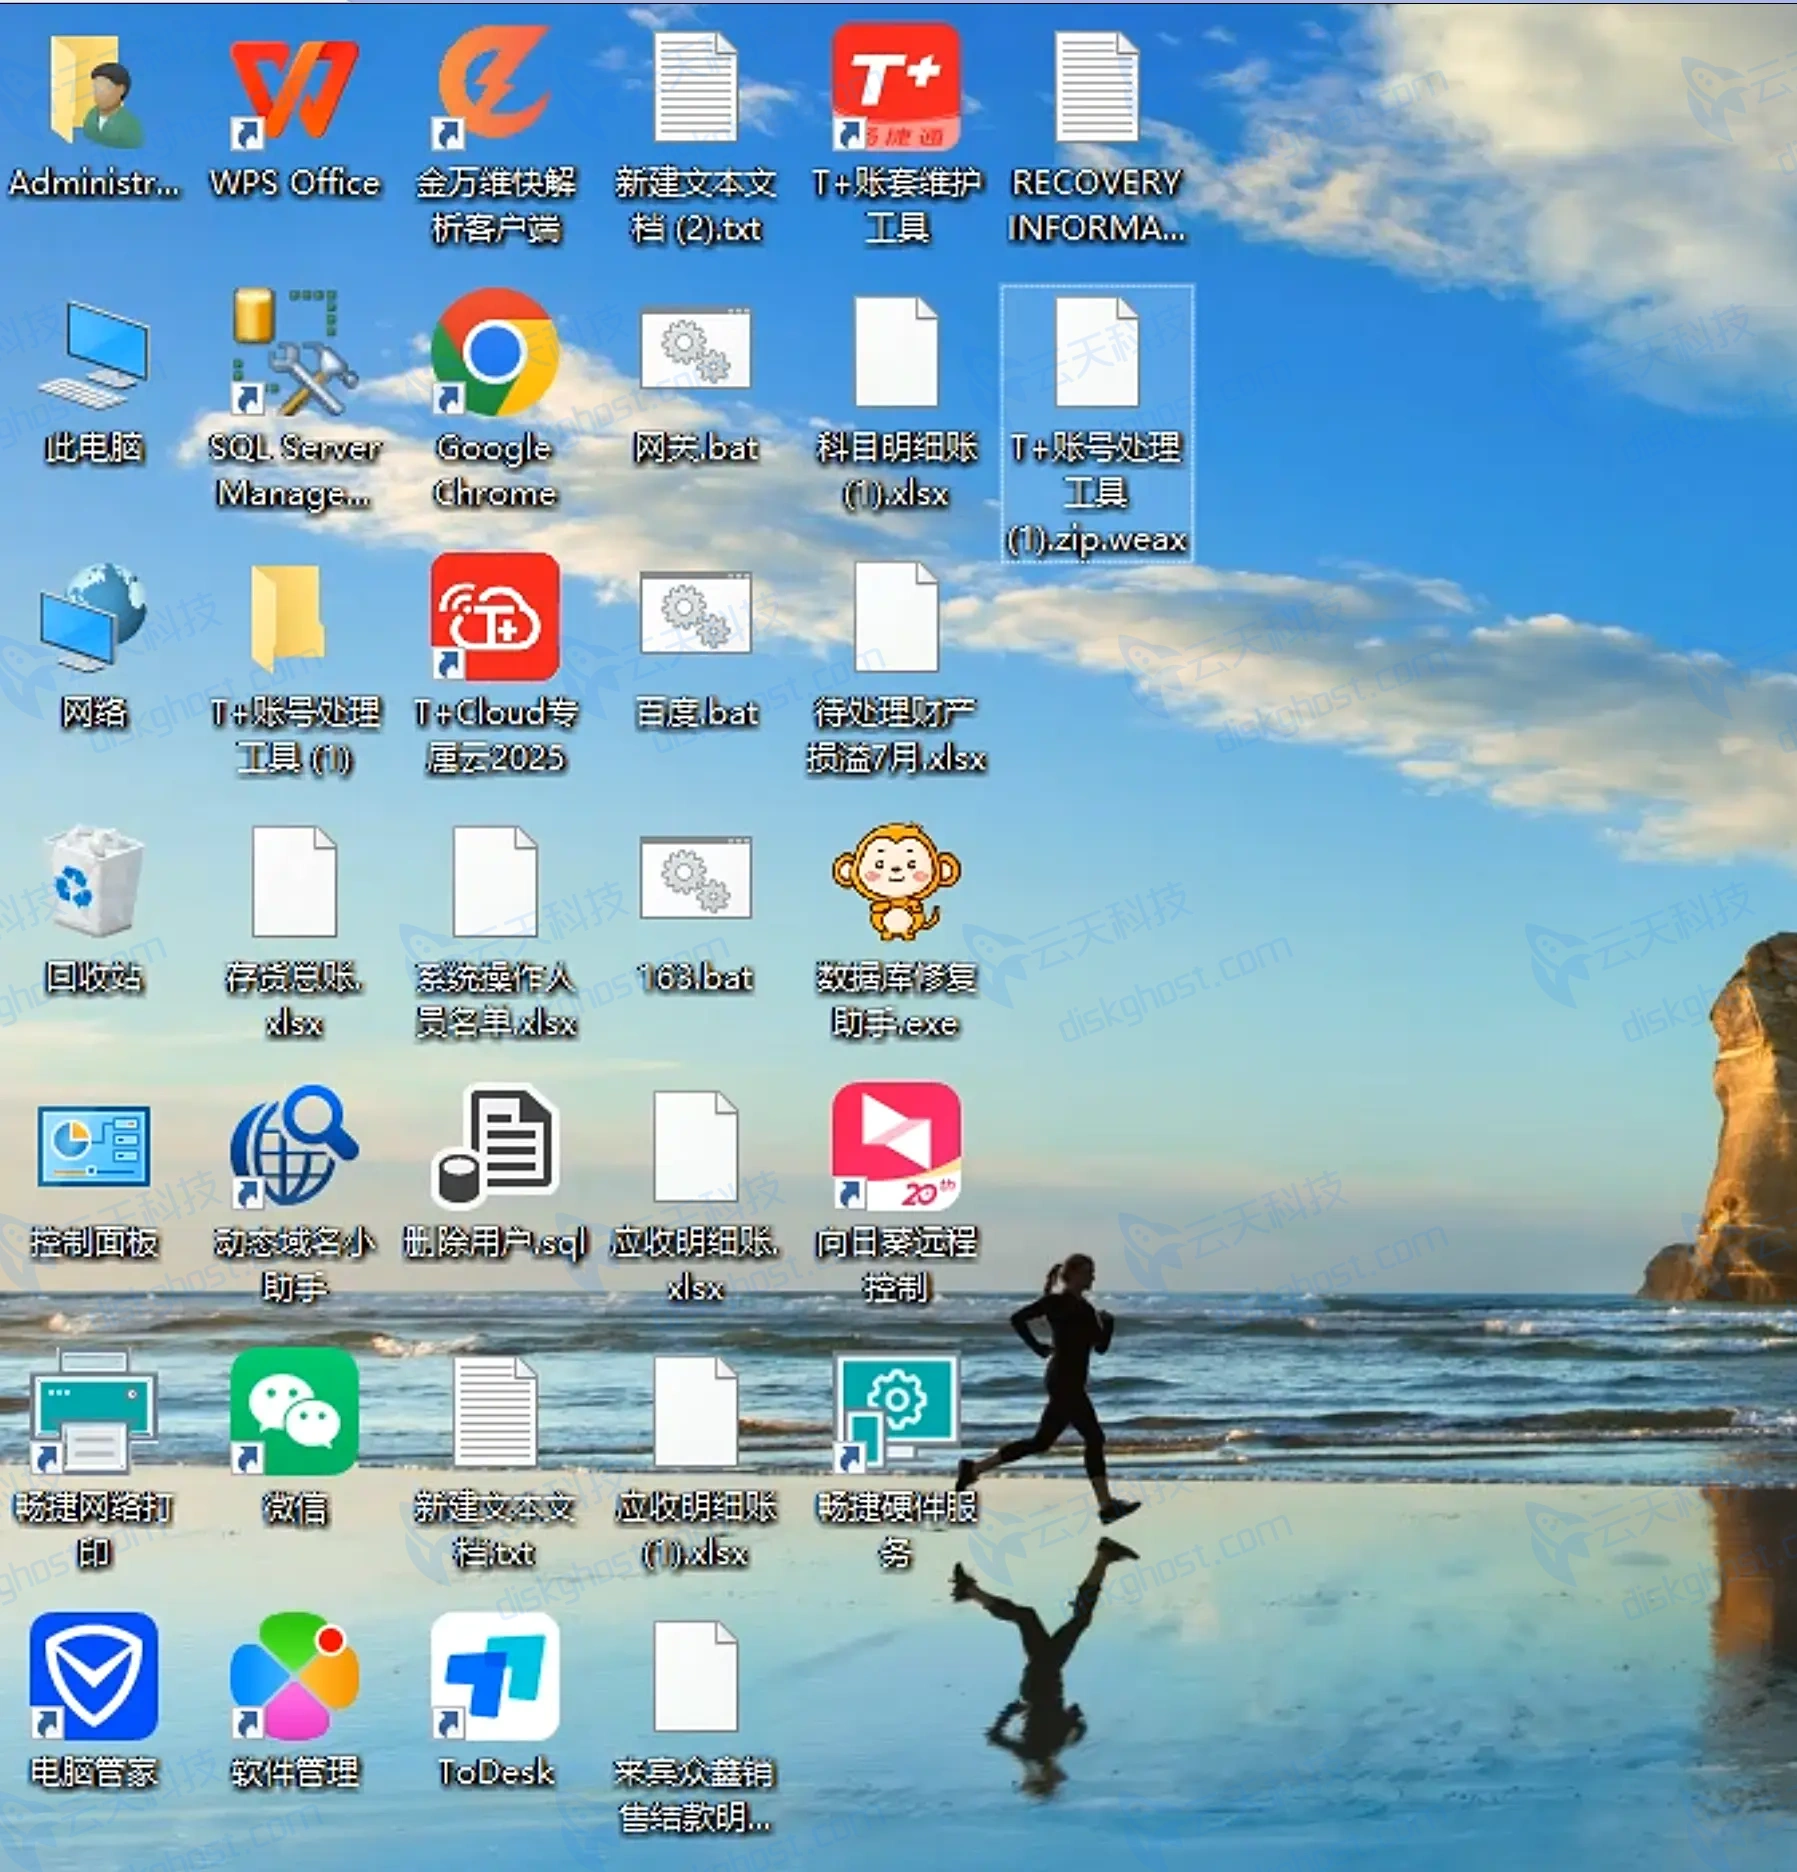This screenshot has height=1872, width=1797.
Task: Select the 删除用户.sql script file
Action: pyautogui.click(x=494, y=1146)
